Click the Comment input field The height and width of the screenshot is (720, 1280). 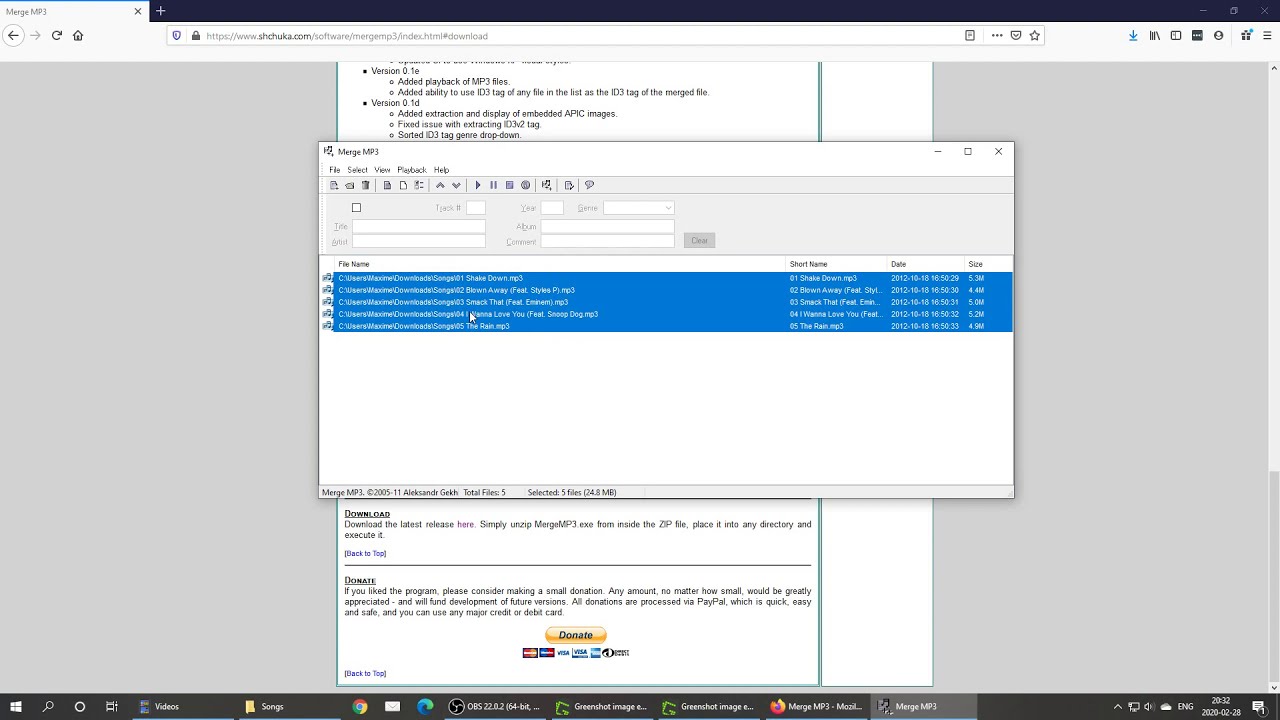tap(607, 242)
